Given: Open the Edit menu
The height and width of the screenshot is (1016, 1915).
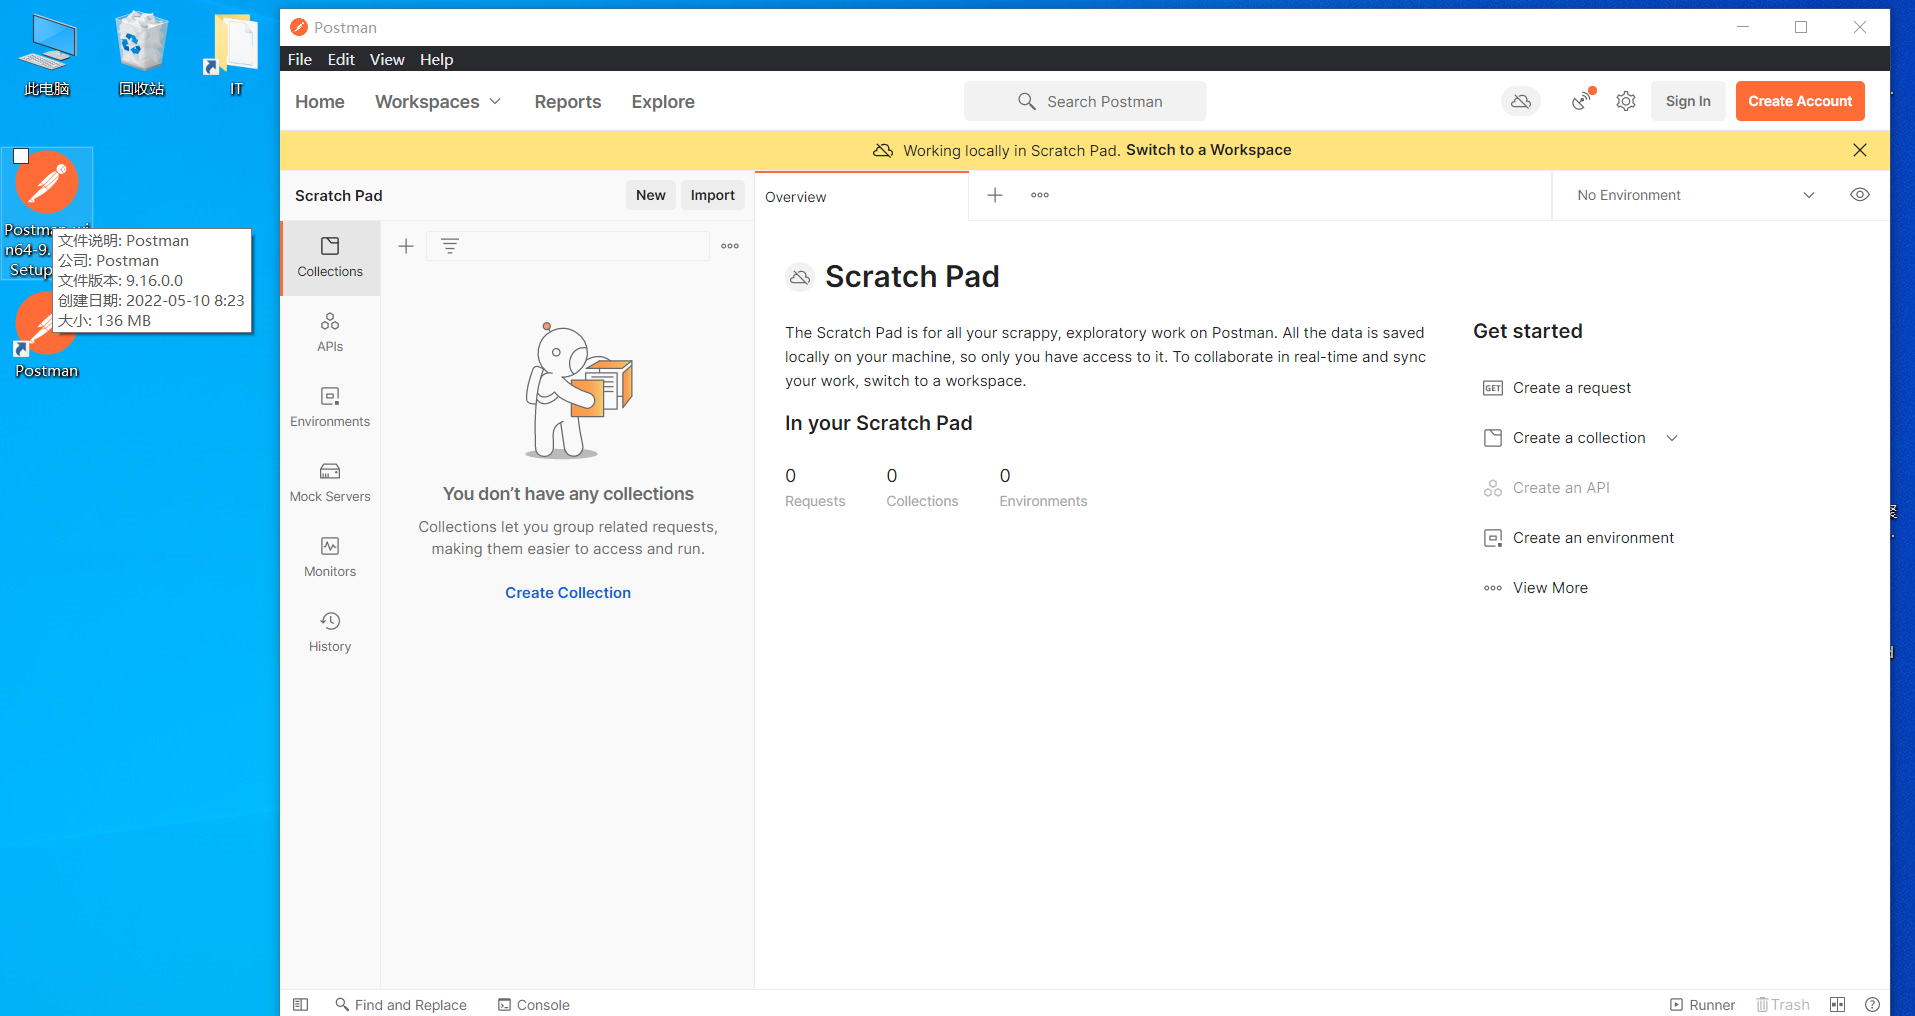Looking at the screenshot, I should tap(341, 59).
